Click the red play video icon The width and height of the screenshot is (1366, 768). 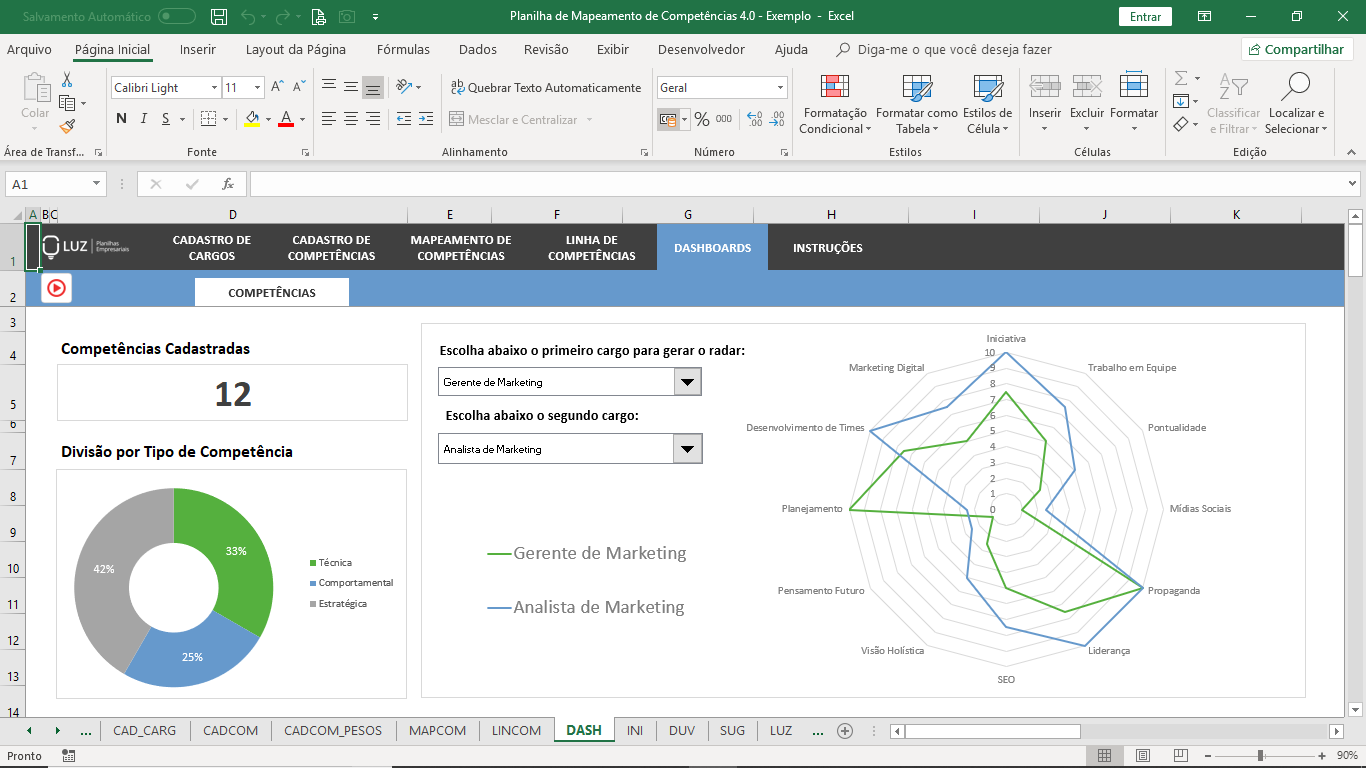click(x=56, y=288)
